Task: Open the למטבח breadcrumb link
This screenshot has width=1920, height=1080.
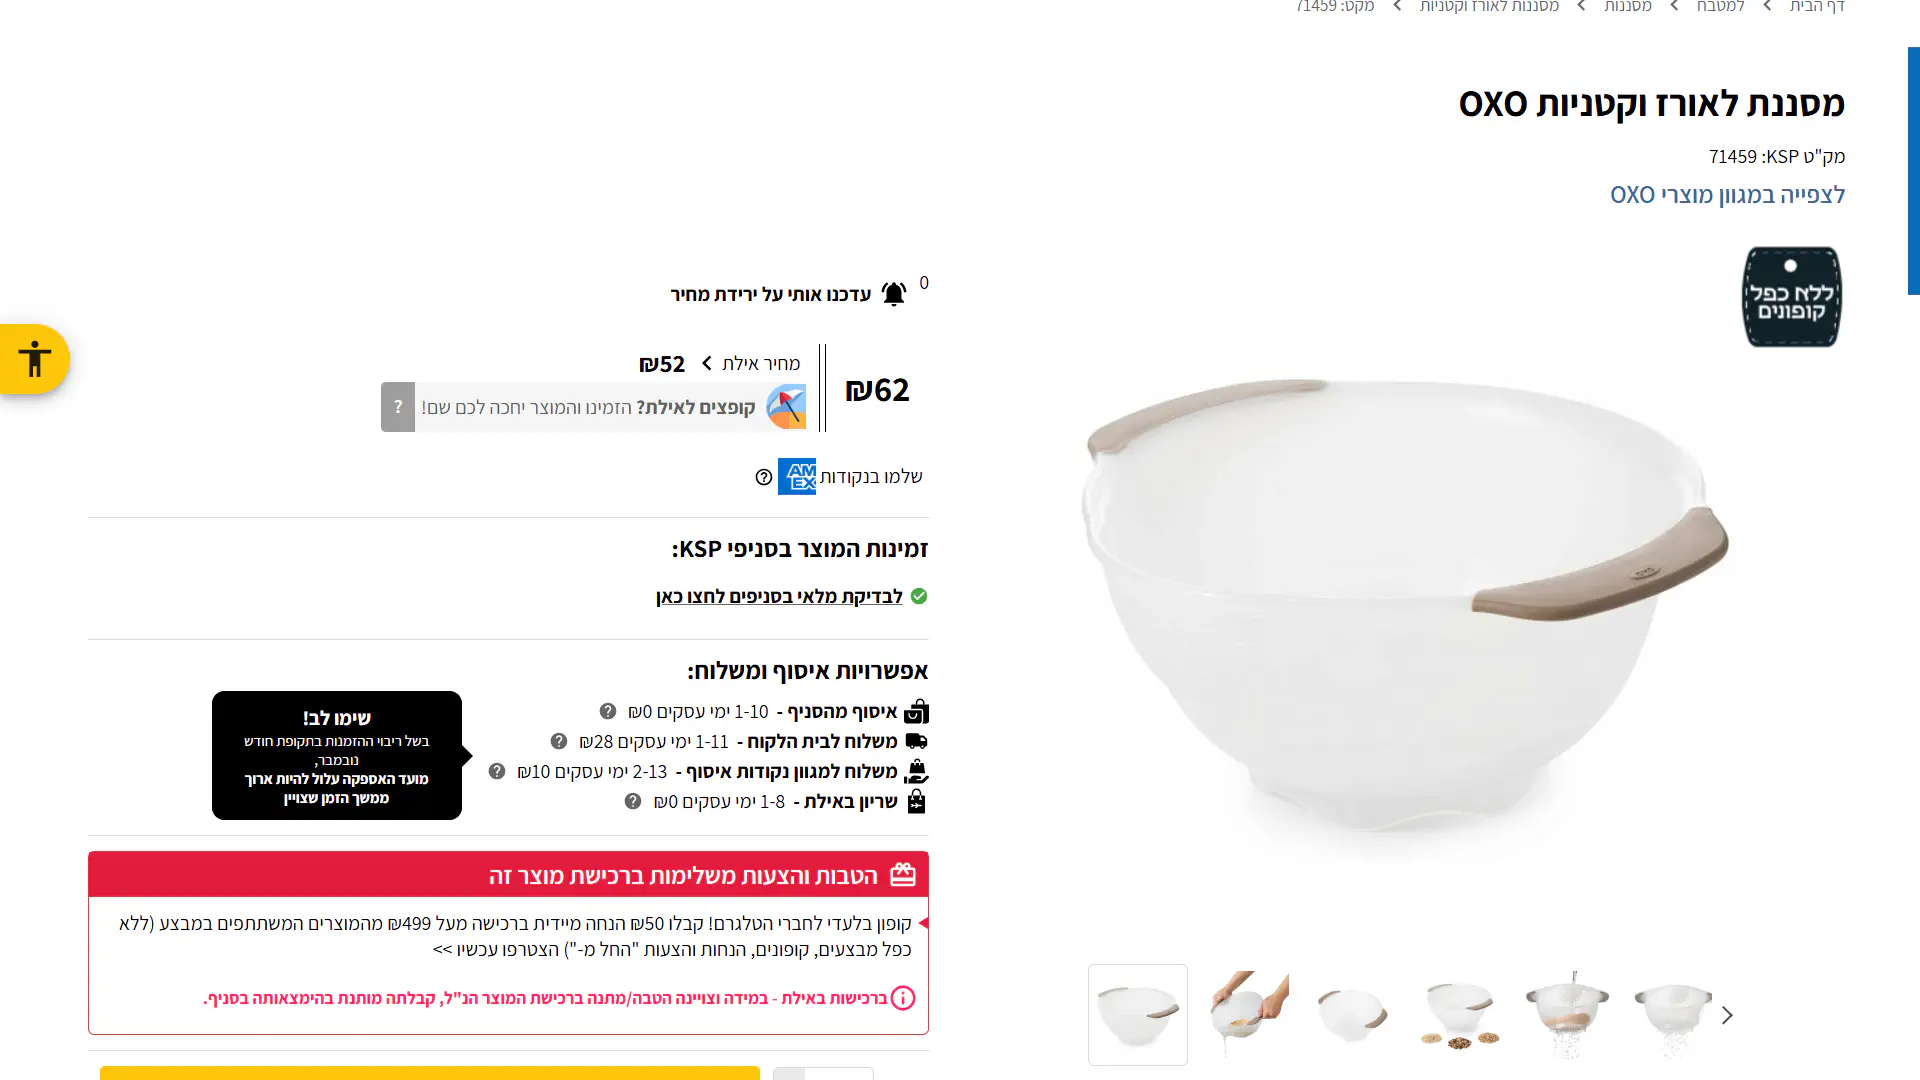Action: pyautogui.click(x=1720, y=6)
